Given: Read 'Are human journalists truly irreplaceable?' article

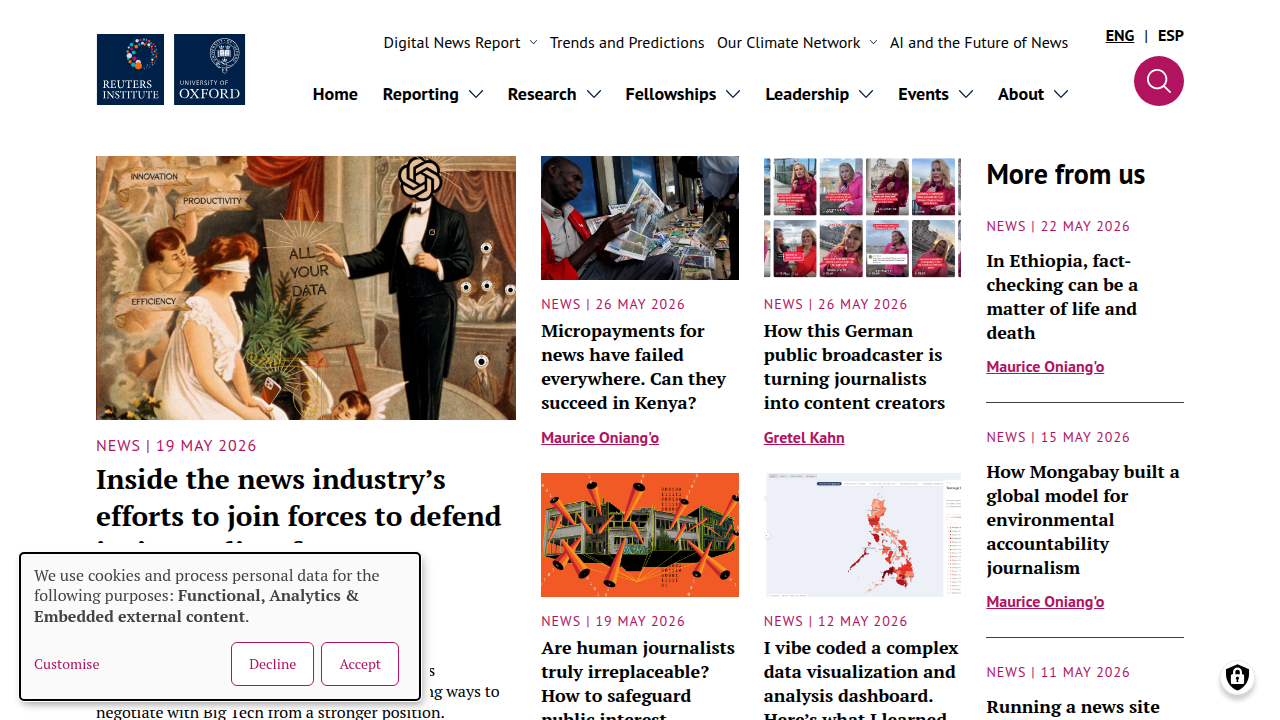Looking at the screenshot, I should pos(638,678).
